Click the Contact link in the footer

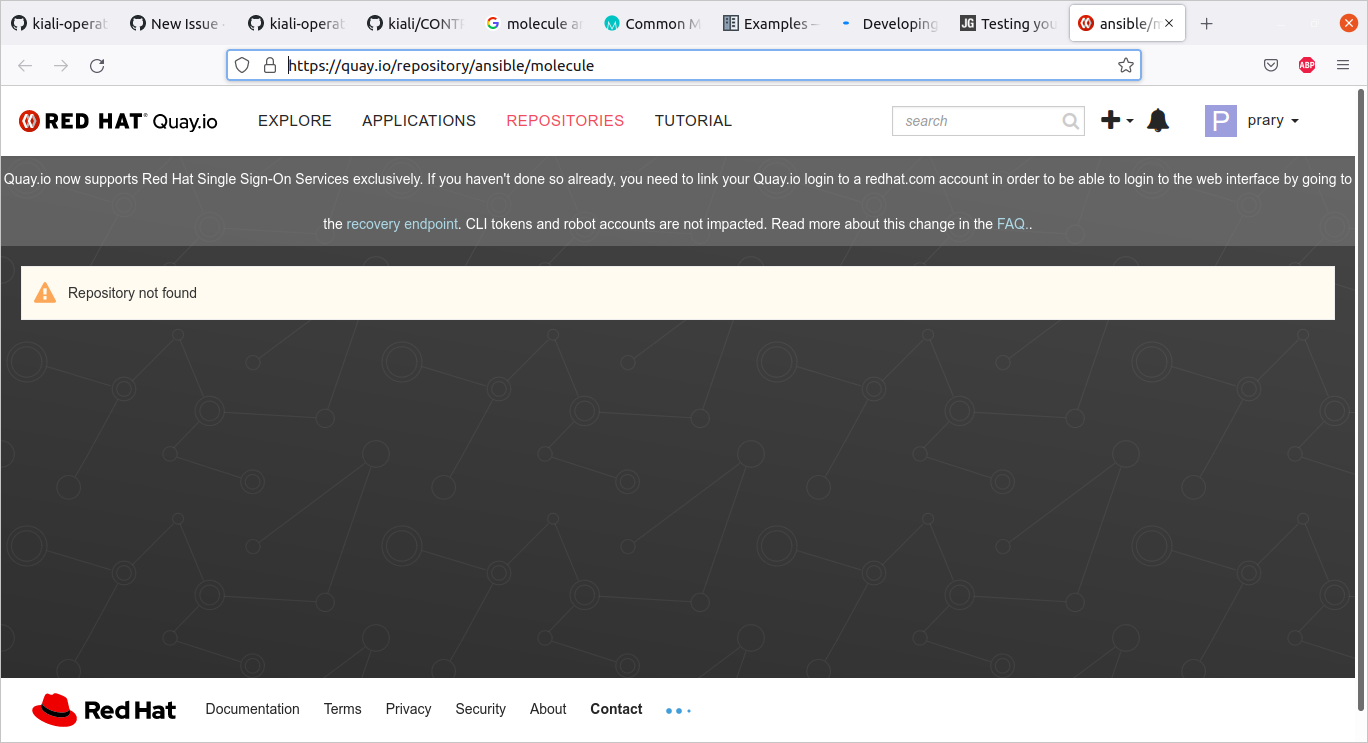616,709
